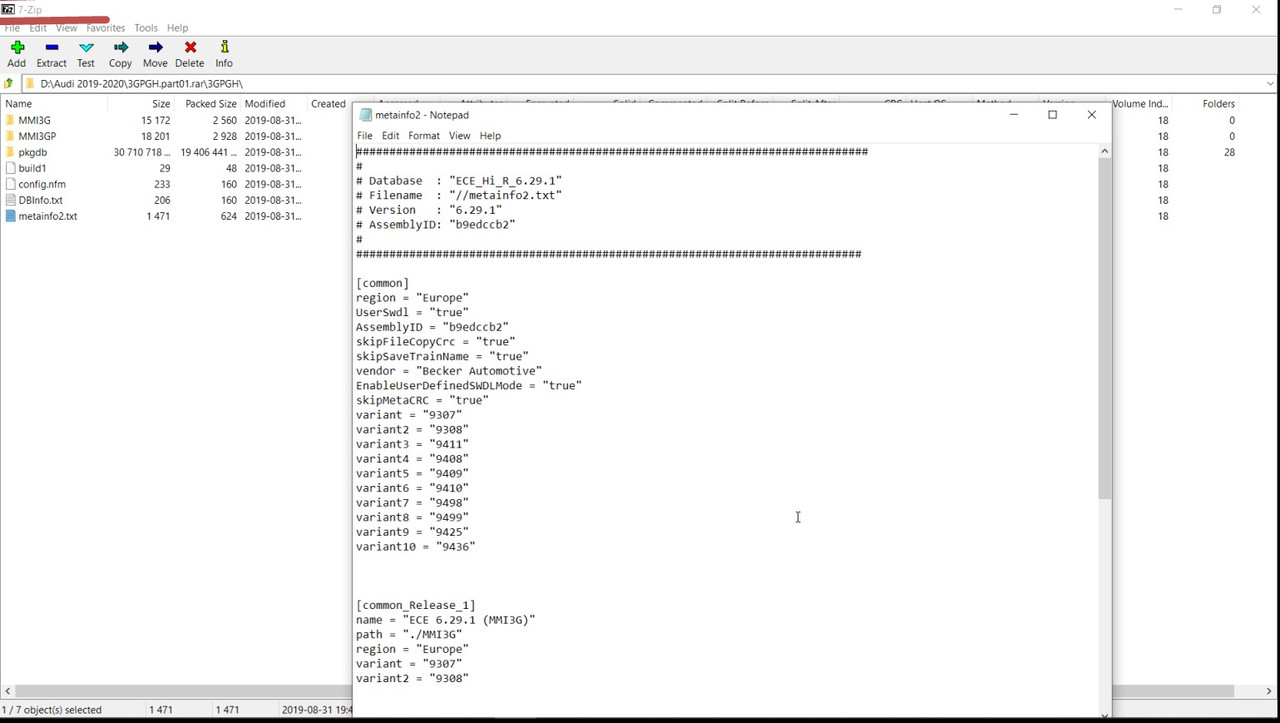Screen dimensions: 1280x723
Task: Click the up-folder icon beside address bar
Action: [9, 84]
